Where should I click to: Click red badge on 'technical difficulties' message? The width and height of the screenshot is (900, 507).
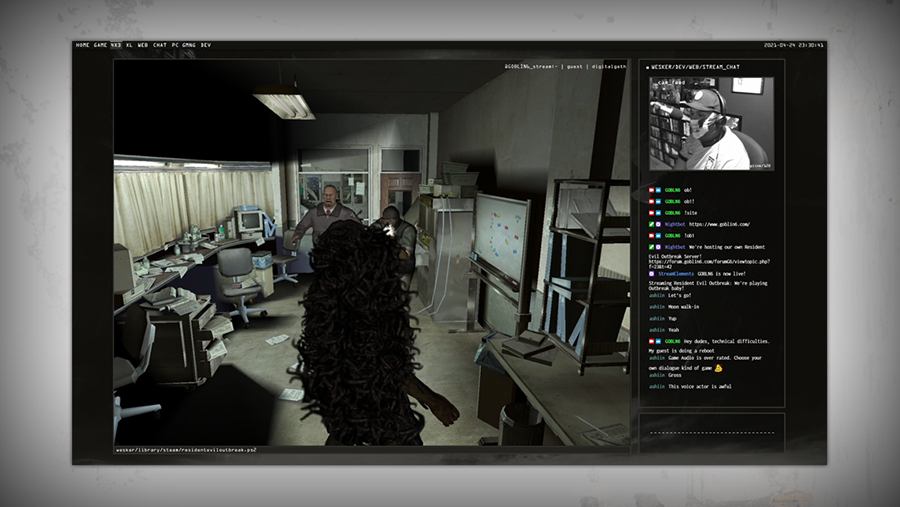coord(651,342)
